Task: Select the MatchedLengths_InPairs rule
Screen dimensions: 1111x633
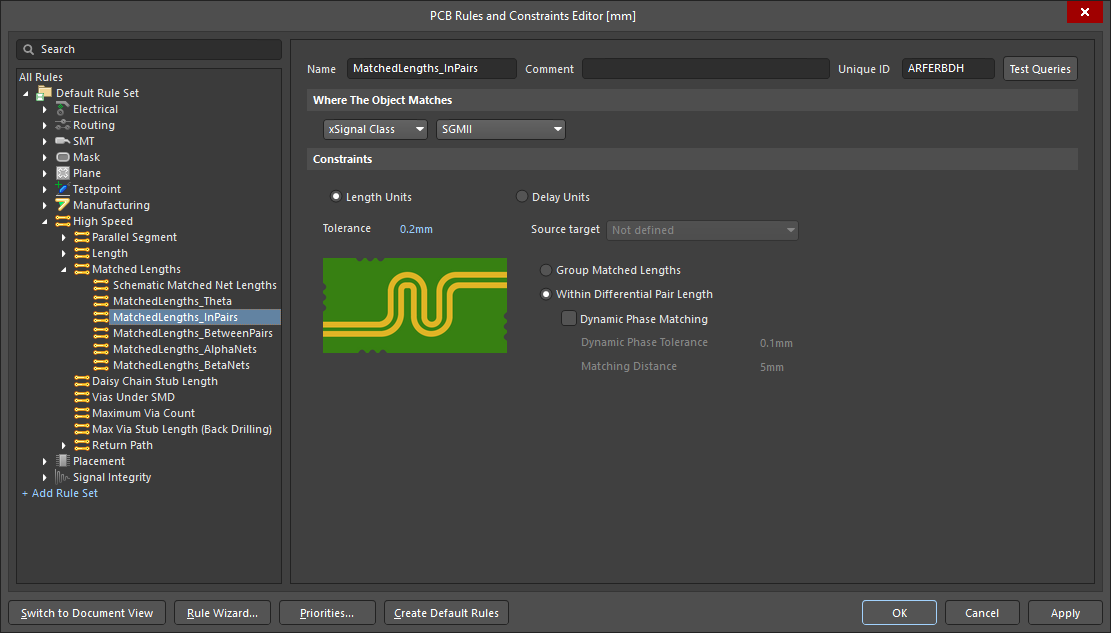Action: 175,317
